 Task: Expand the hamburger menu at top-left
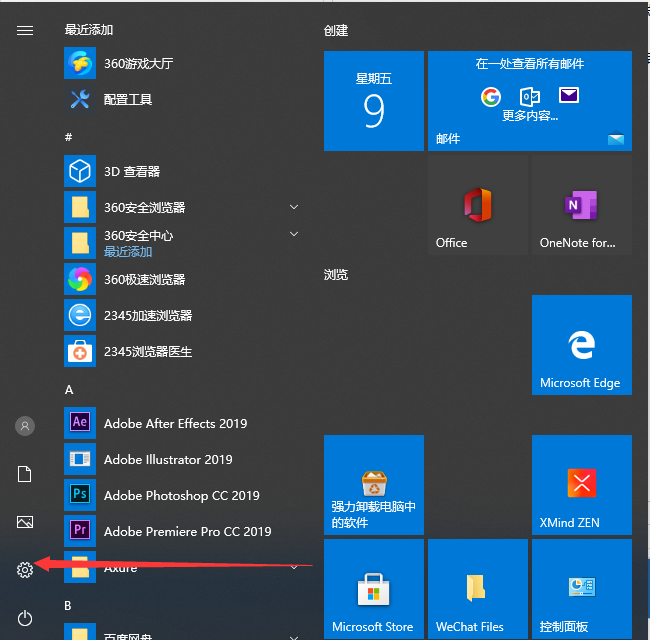click(25, 30)
